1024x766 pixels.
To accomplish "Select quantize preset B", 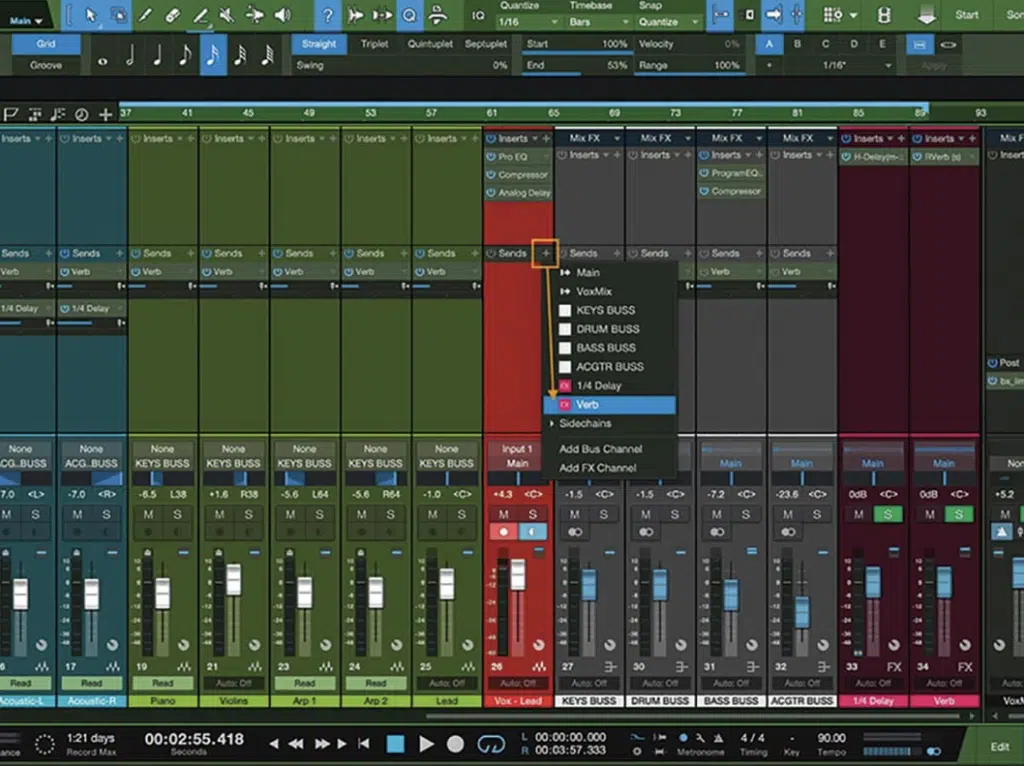I will 797,44.
